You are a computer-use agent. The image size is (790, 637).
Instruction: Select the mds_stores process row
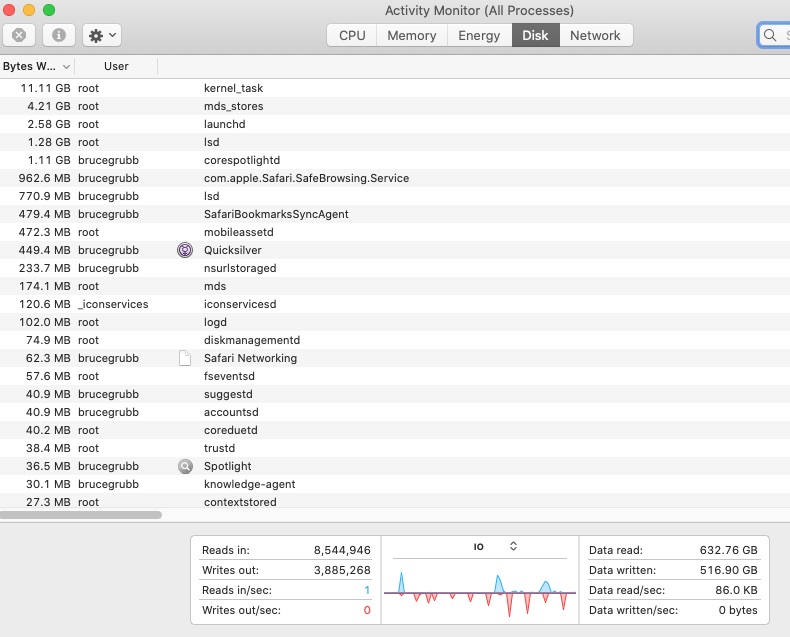233,106
